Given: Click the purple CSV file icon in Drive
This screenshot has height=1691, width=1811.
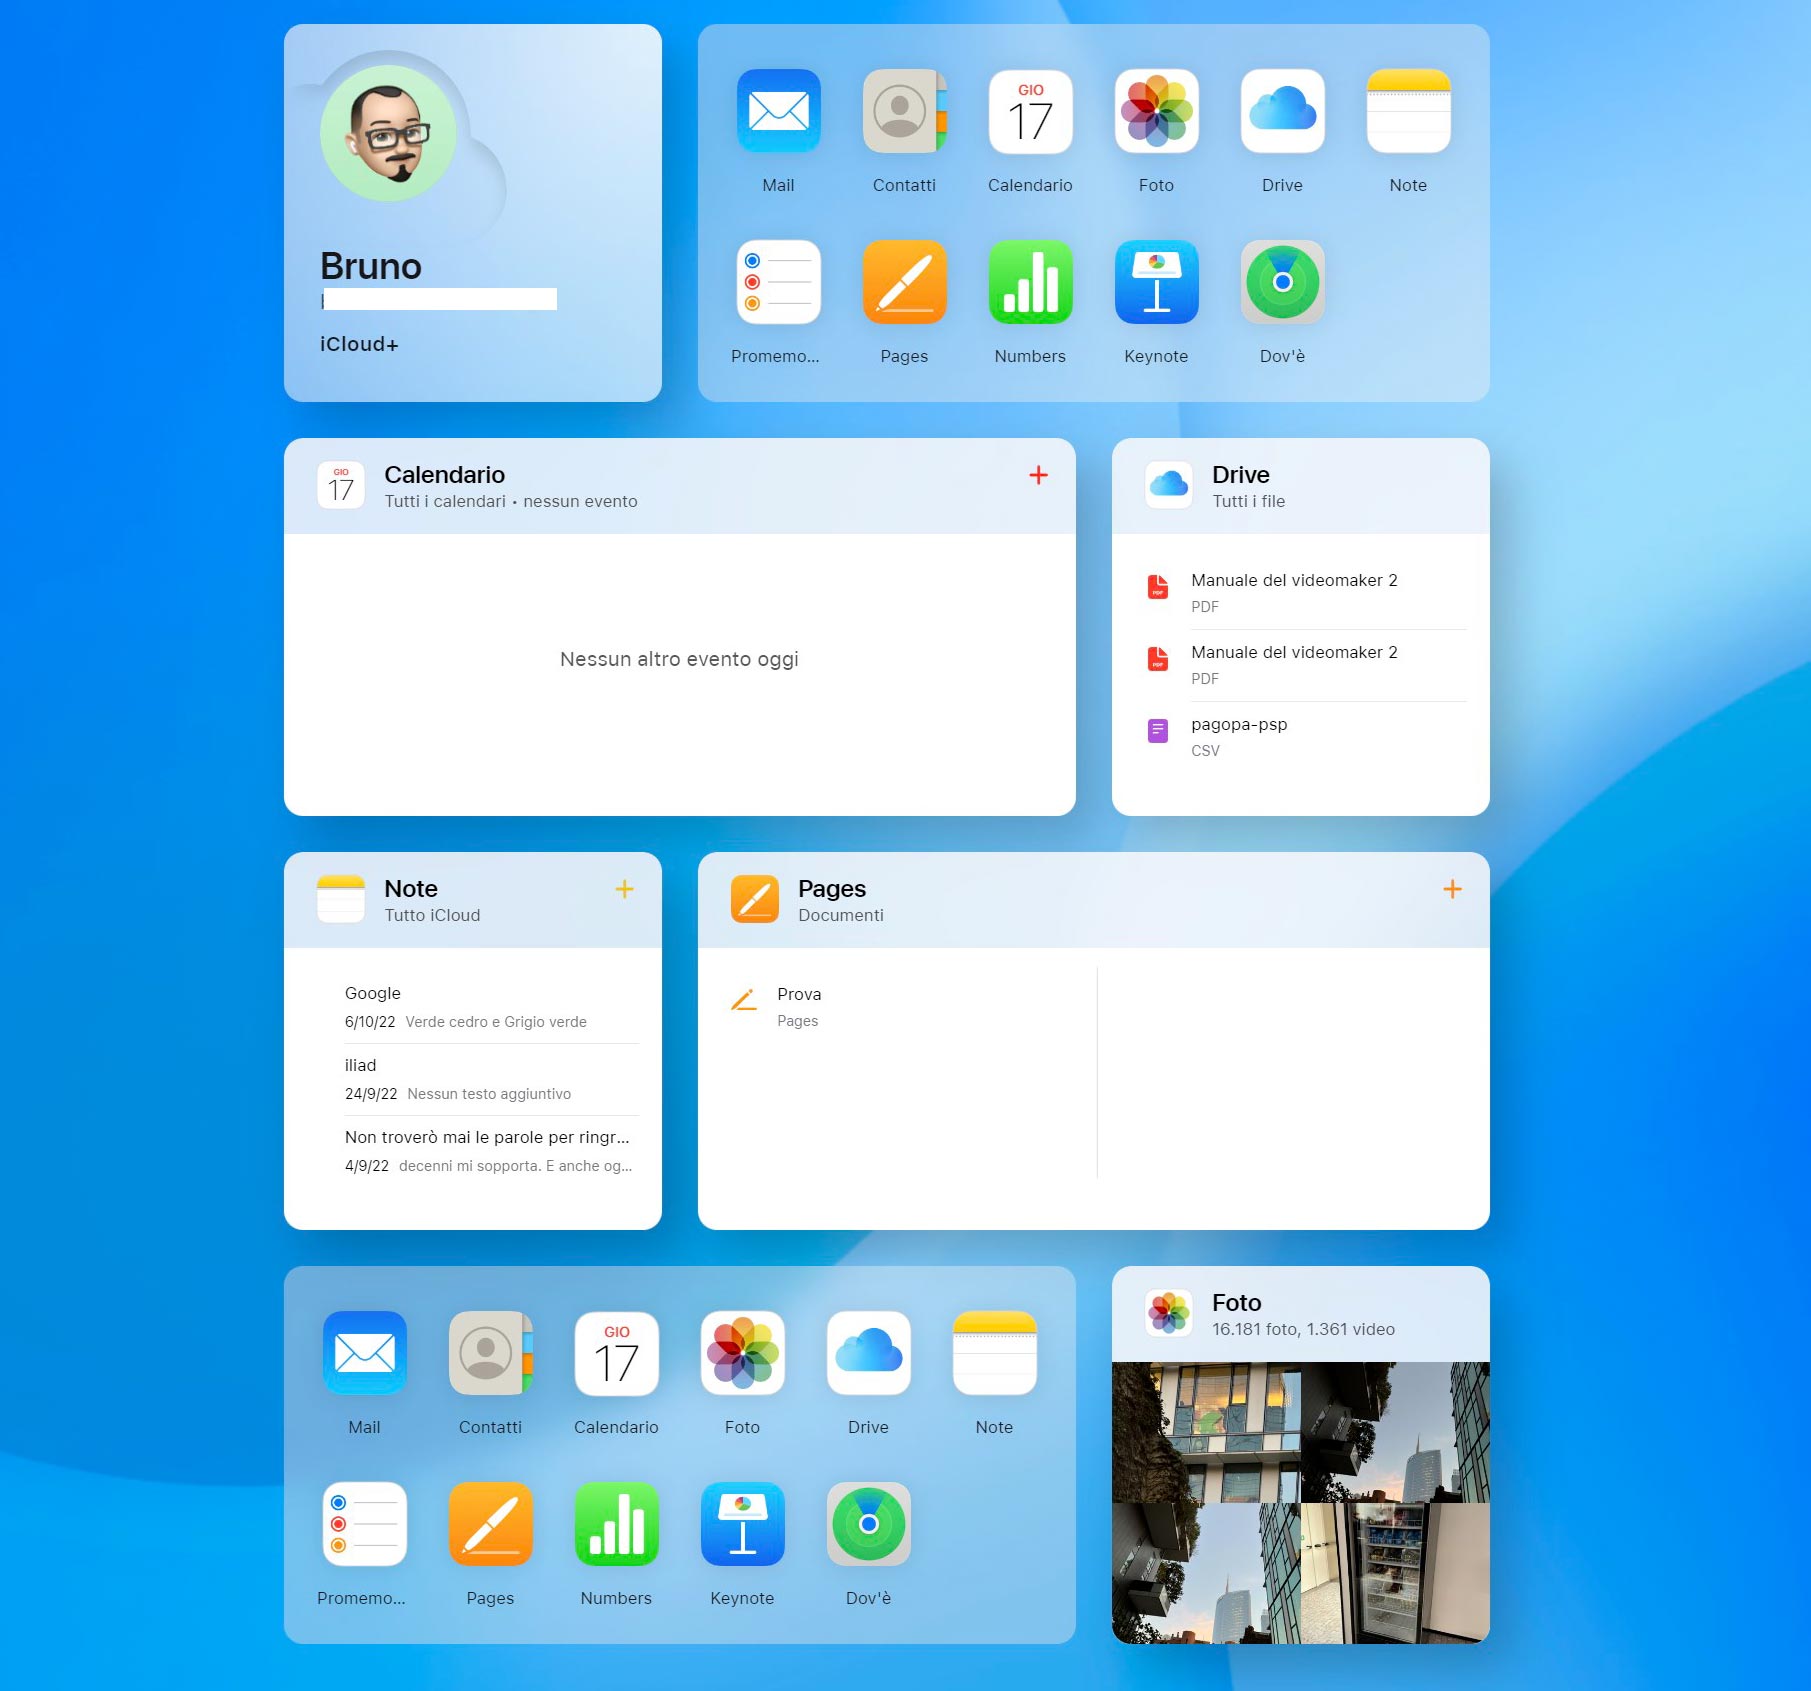Looking at the screenshot, I should [x=1157, y=731].
